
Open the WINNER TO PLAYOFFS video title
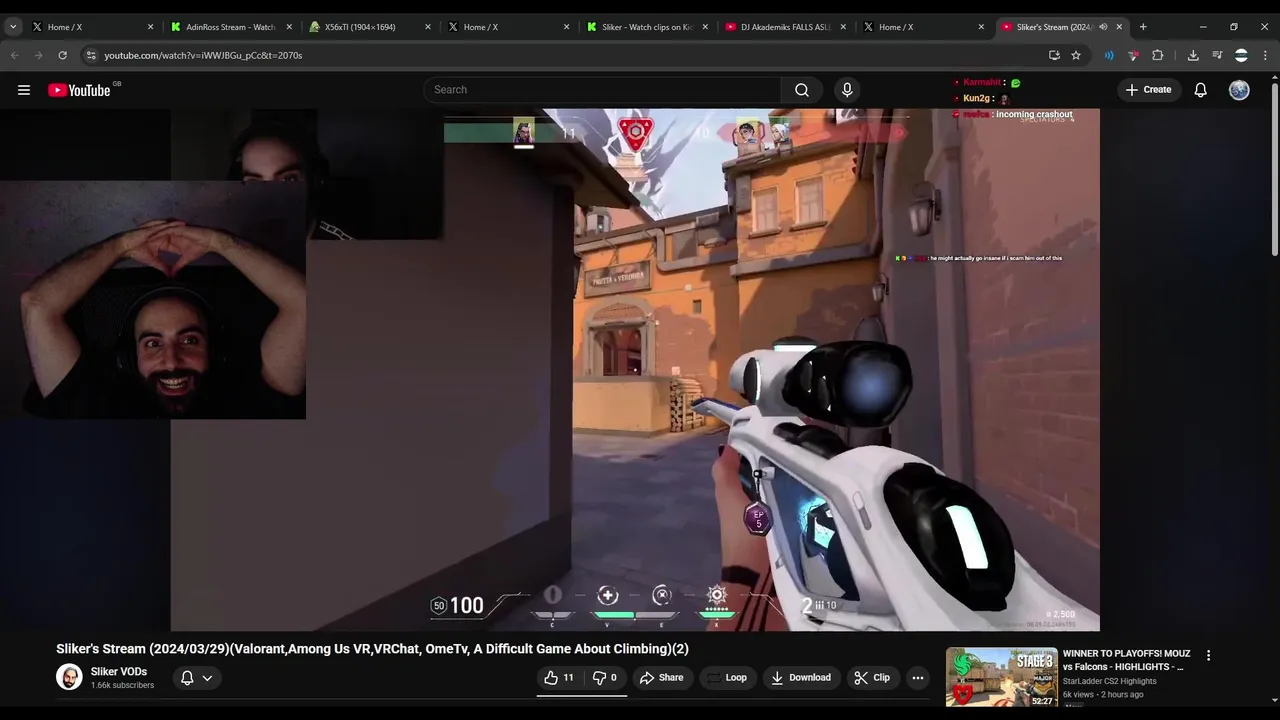click(1126, 660)
